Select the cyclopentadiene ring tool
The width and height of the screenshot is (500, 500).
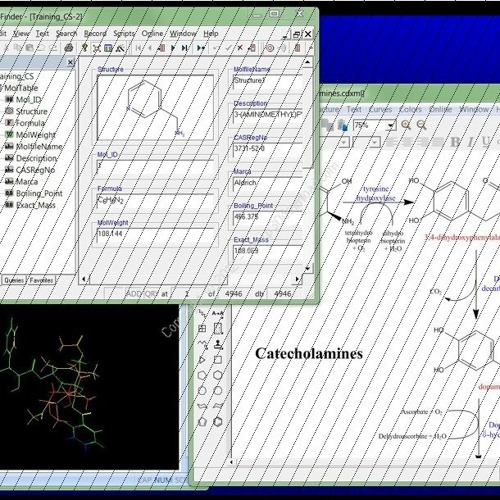(x=202, y=422)
